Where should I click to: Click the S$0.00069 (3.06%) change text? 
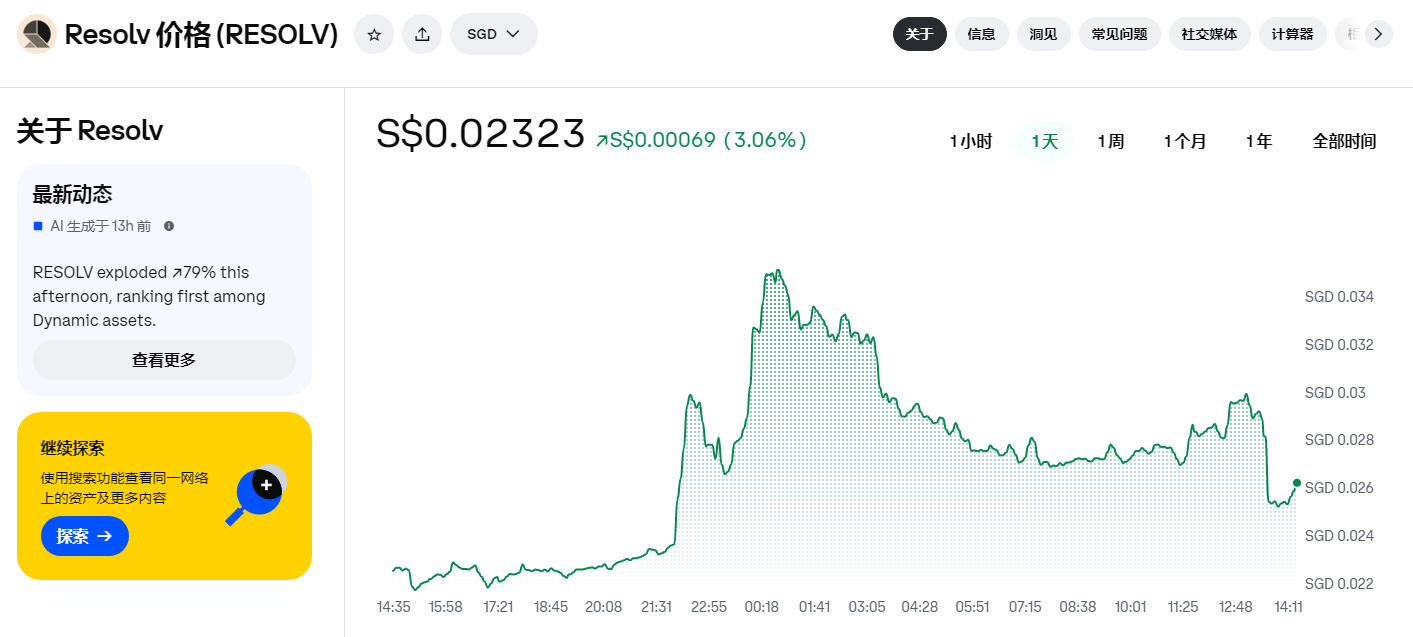pyautogui.click(x=701, y=140)
